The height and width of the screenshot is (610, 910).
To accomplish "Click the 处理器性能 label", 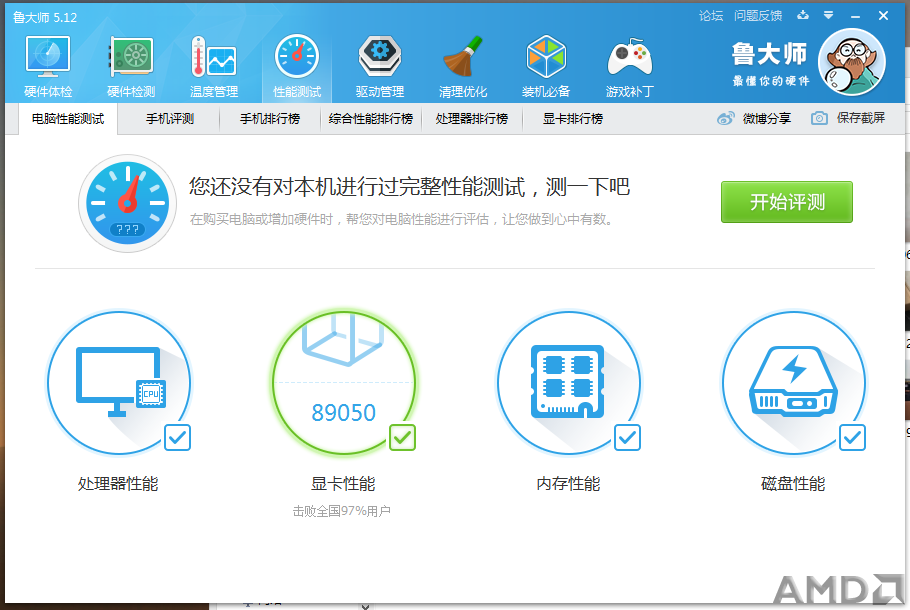I will click(x=118, y=483).
